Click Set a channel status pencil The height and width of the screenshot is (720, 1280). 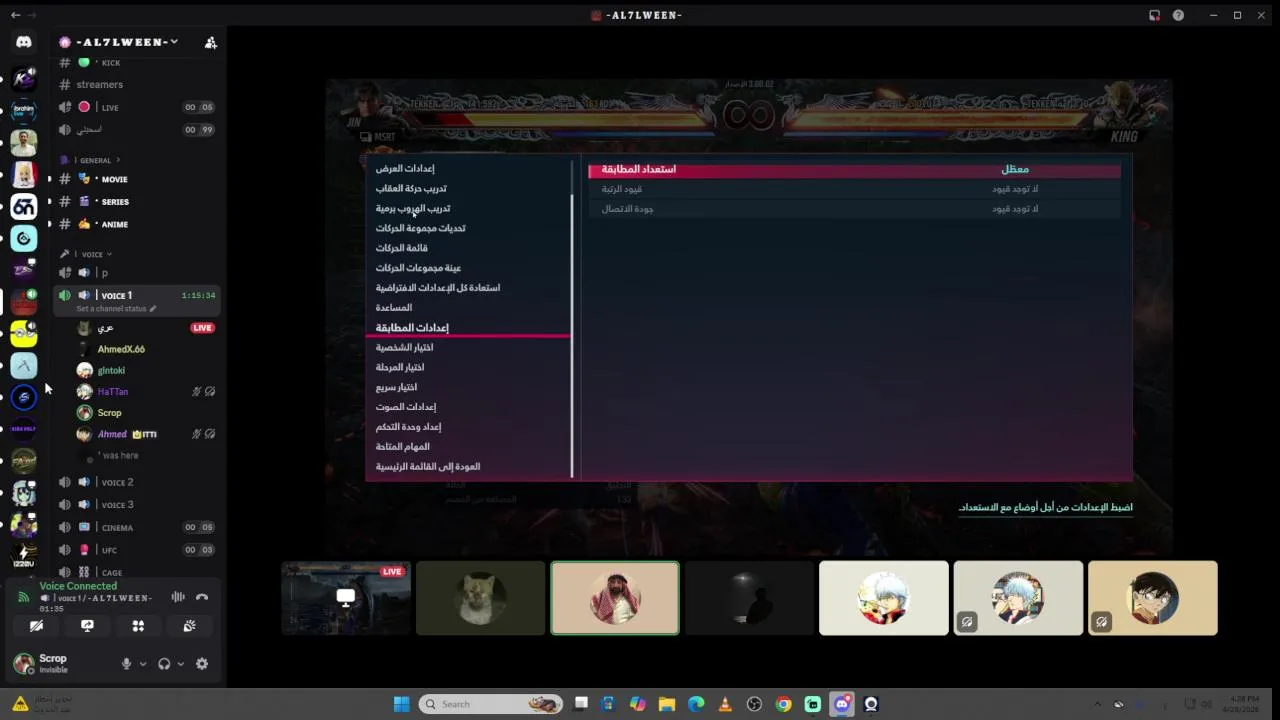[153, 309]
